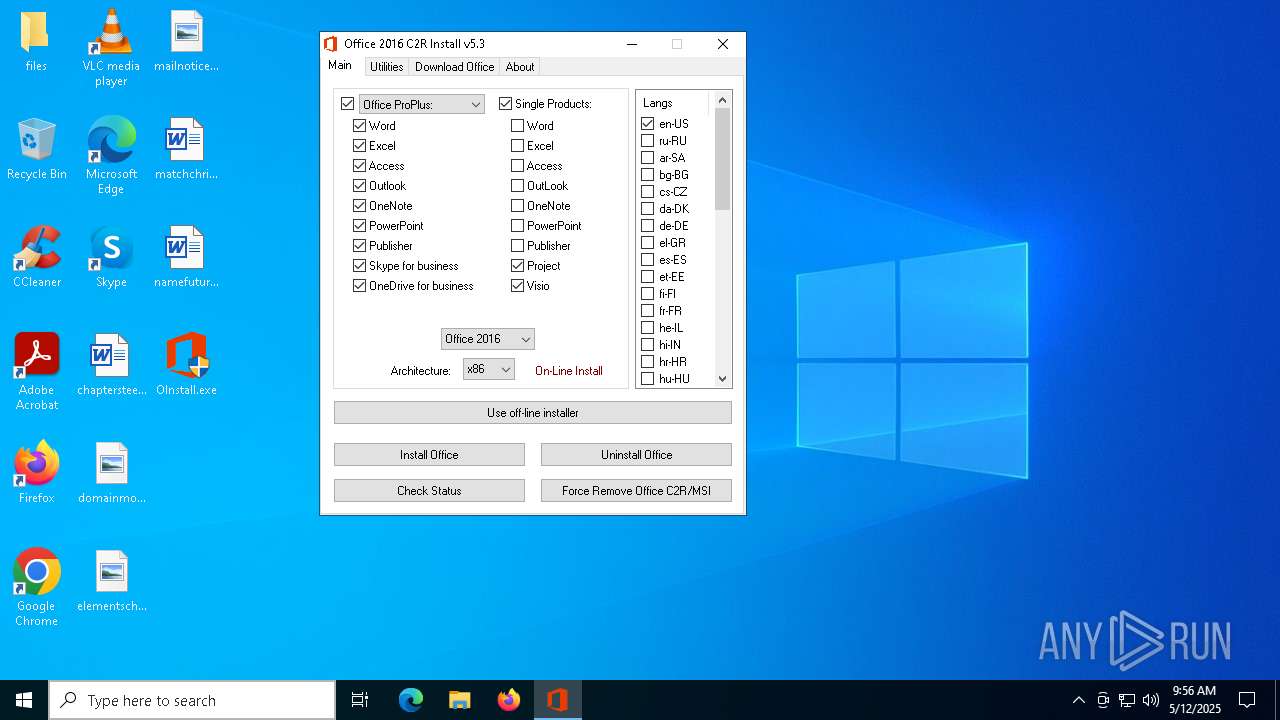Uncheck Excel under Office ProPlus

pyautogui.click(x=360, y=146)
